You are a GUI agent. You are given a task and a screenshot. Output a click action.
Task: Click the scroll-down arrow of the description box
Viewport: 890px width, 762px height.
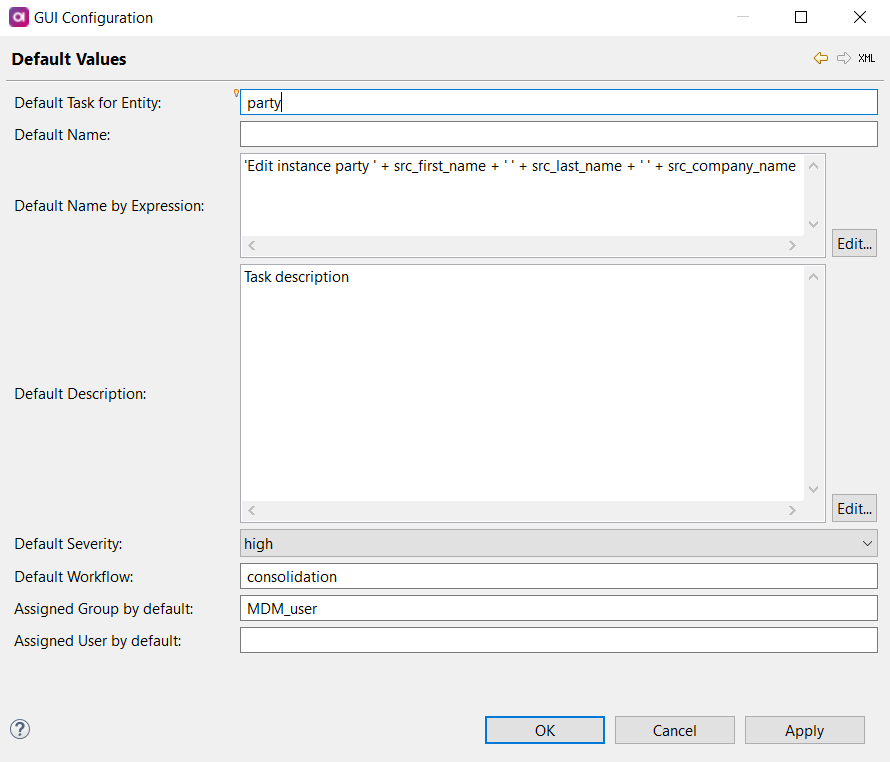(812, 490)
